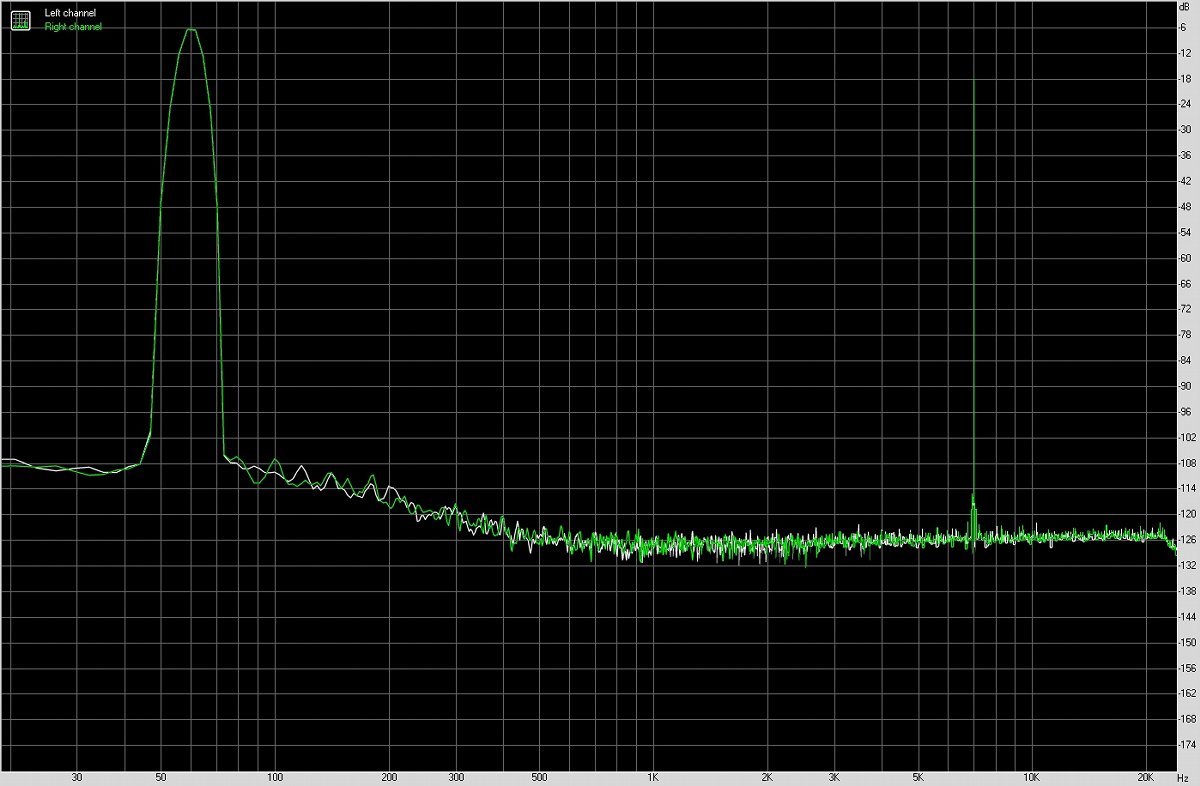Click the "-30" dB scale value
This screenshot has height=786, width=1200.
1185,130
